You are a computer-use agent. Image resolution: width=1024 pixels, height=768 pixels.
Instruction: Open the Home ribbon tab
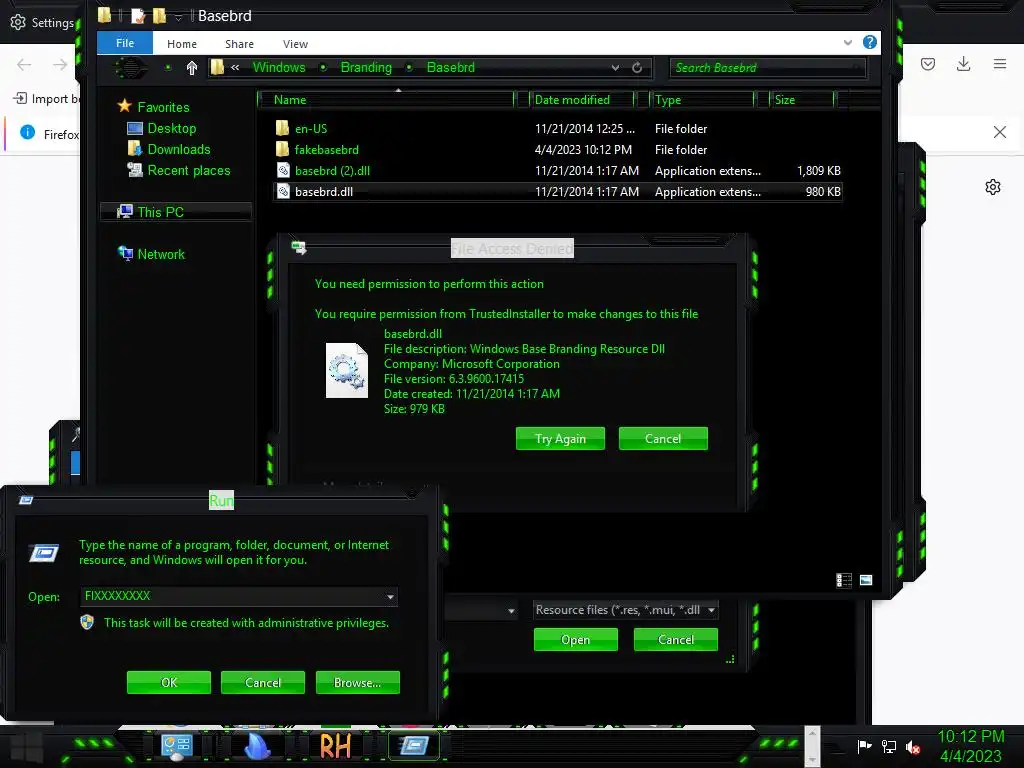pyautogui.click(x=182, y=44)
